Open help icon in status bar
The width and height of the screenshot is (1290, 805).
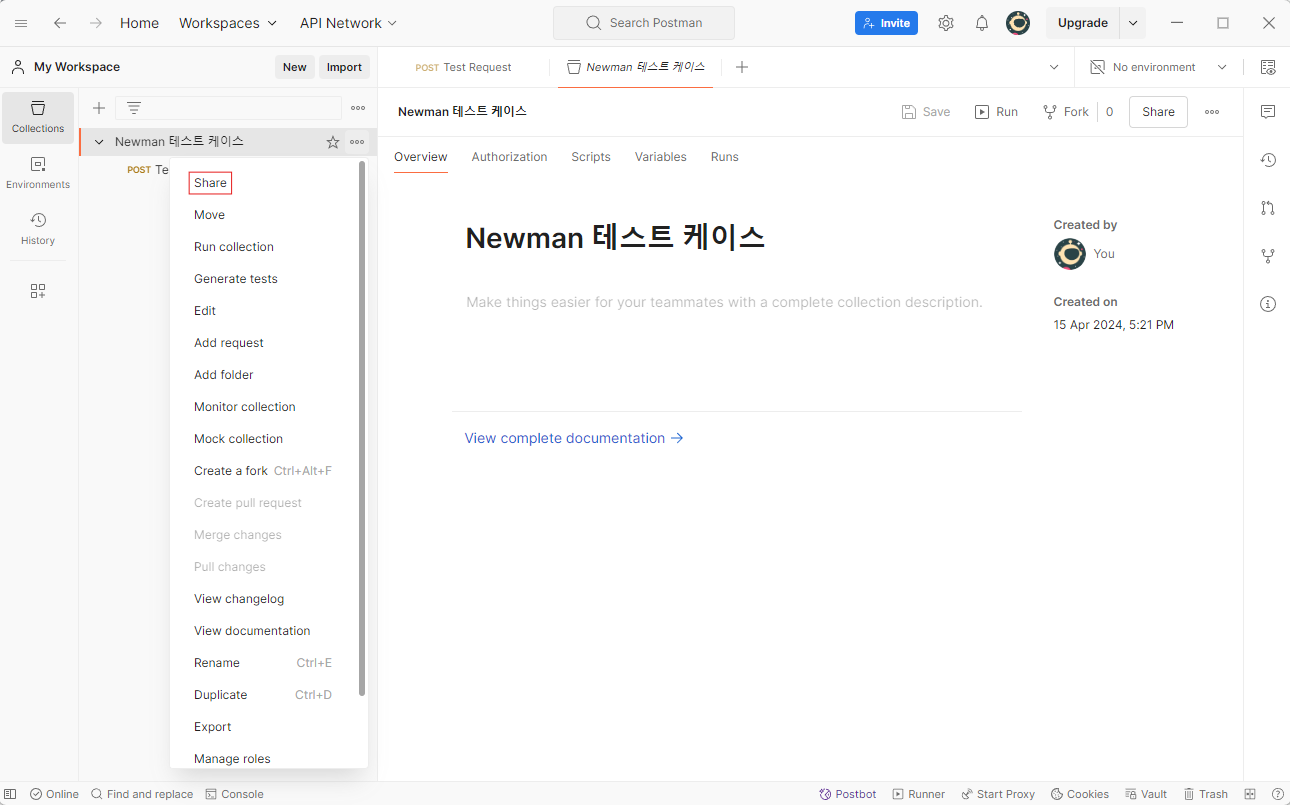1277,794
